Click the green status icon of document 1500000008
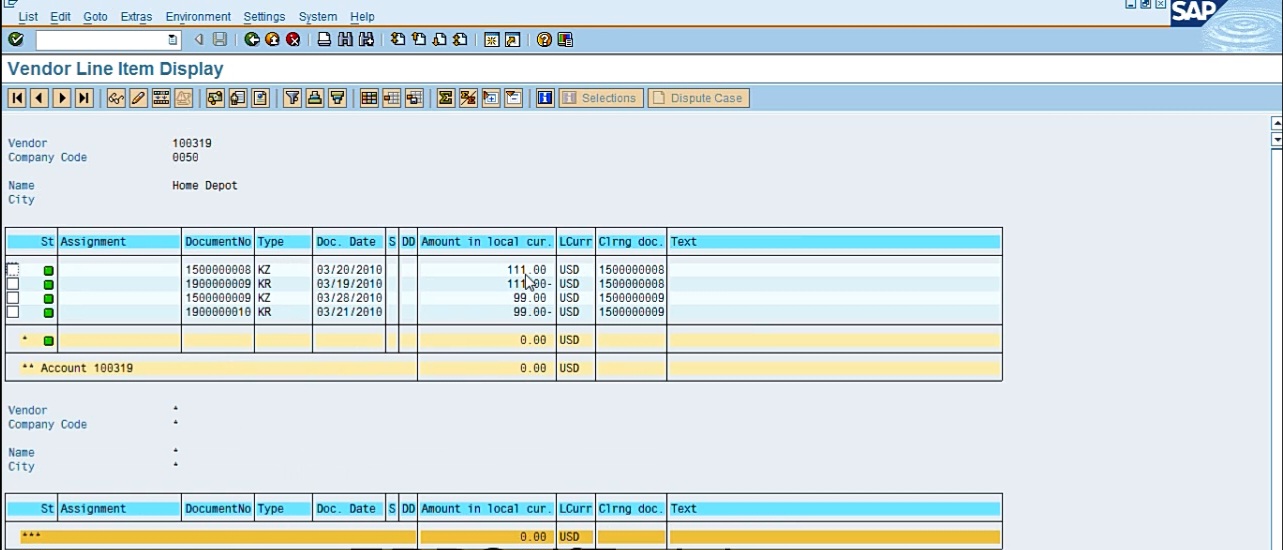This screenshot has height=550, width=1283. (x=48, y=271)
